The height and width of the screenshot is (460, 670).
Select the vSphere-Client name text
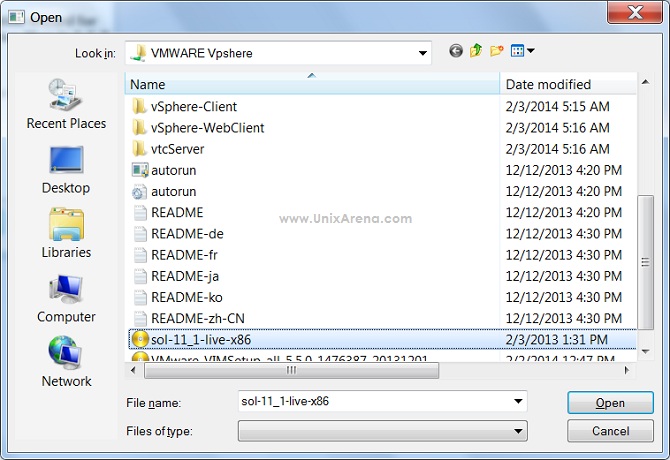(x=194, y=106)
